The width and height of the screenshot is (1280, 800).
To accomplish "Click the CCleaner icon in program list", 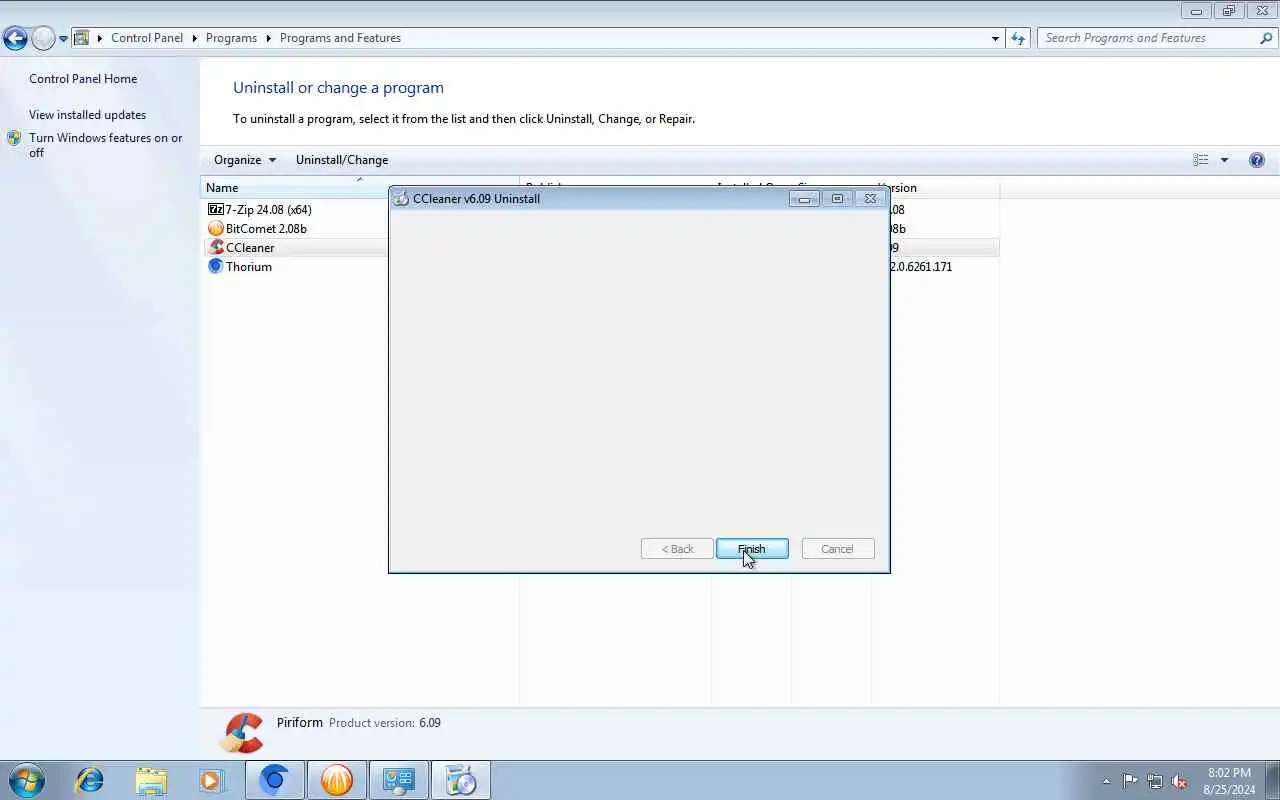I will coord(215,248).
